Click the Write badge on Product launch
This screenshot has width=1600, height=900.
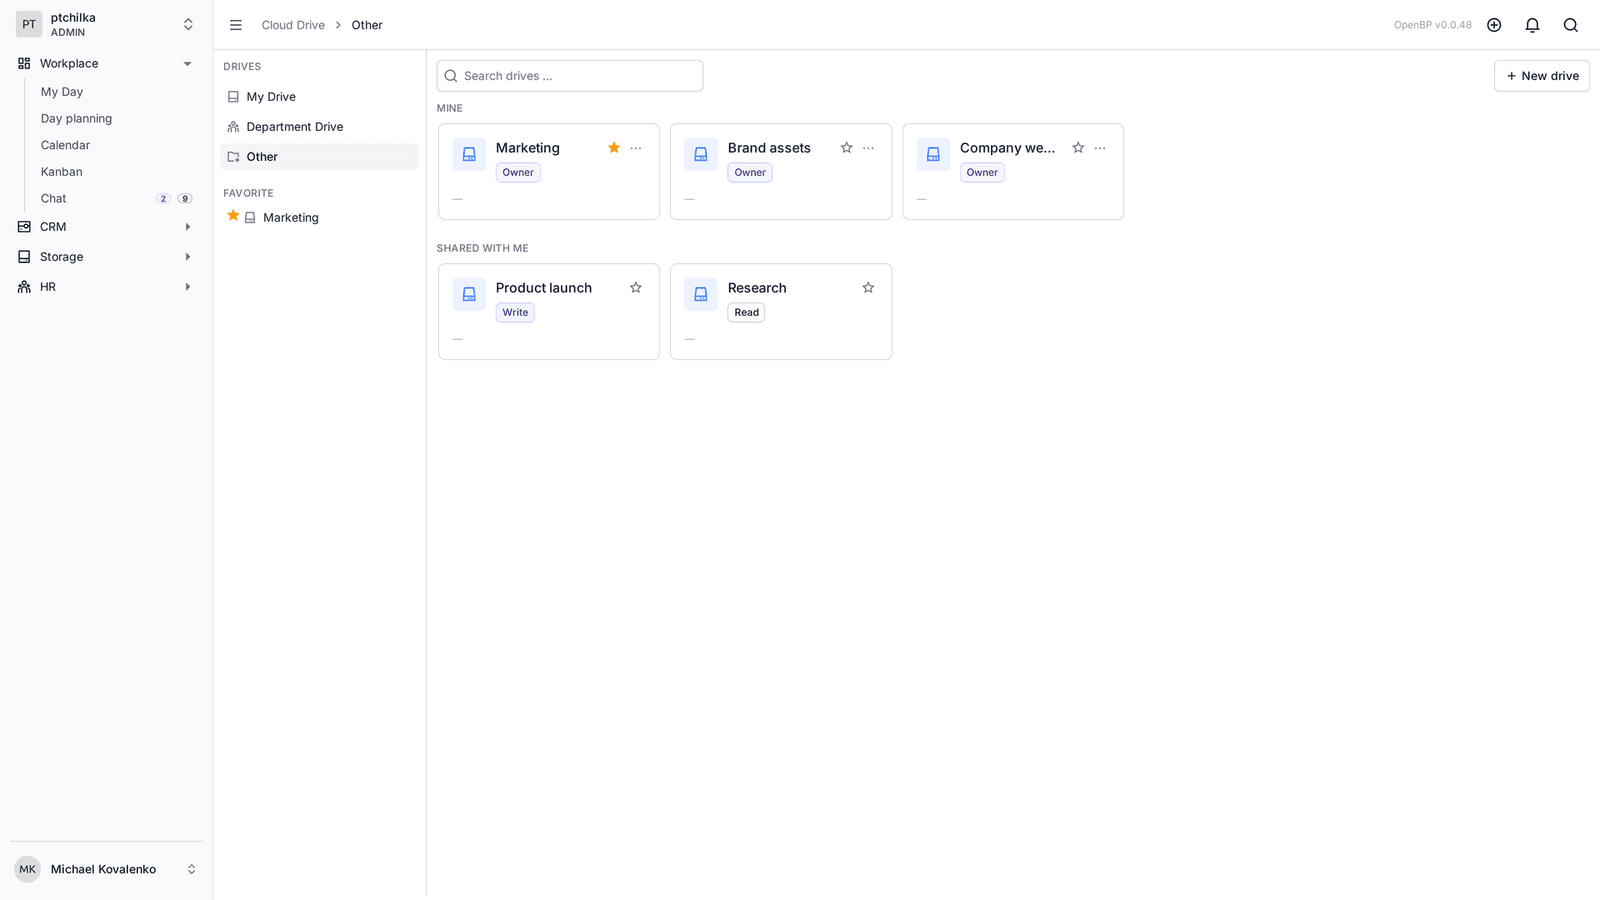[515, 313]
